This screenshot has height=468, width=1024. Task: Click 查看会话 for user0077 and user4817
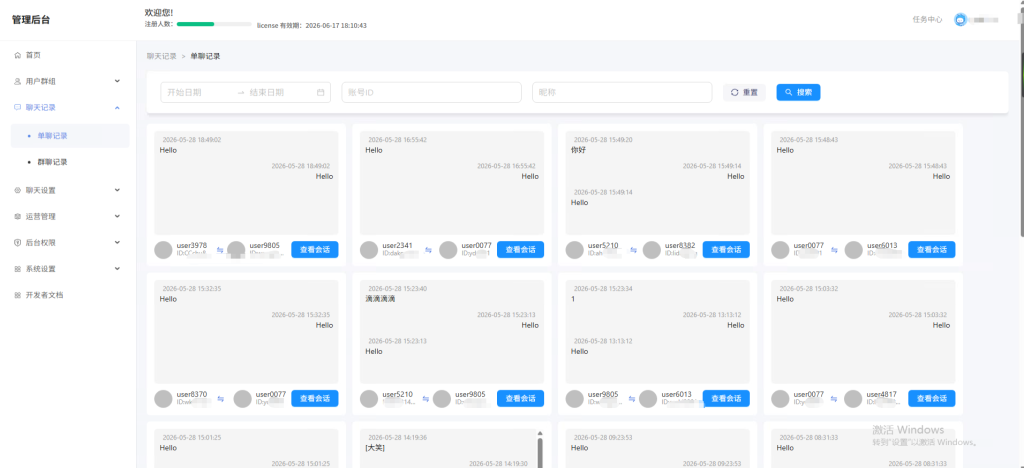click(932, 398)
